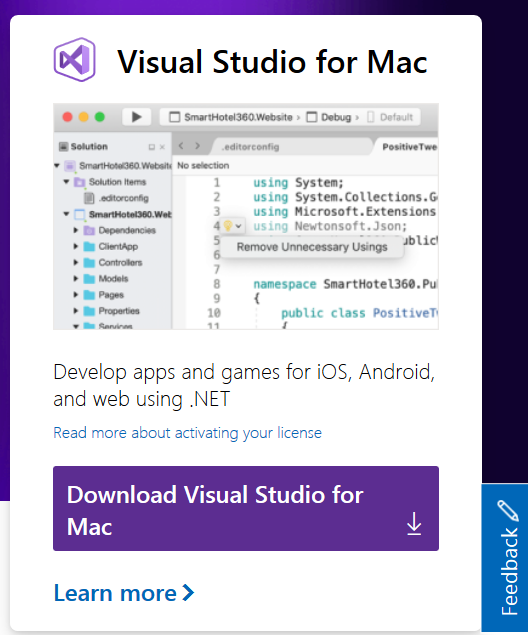This screenshot has height=635, width=528.
Task: Close the Solution pad via the x icon
Action: tap(162, 147)
